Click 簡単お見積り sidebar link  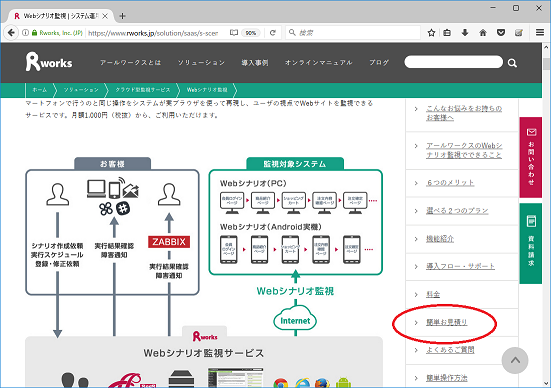point(447,322)
